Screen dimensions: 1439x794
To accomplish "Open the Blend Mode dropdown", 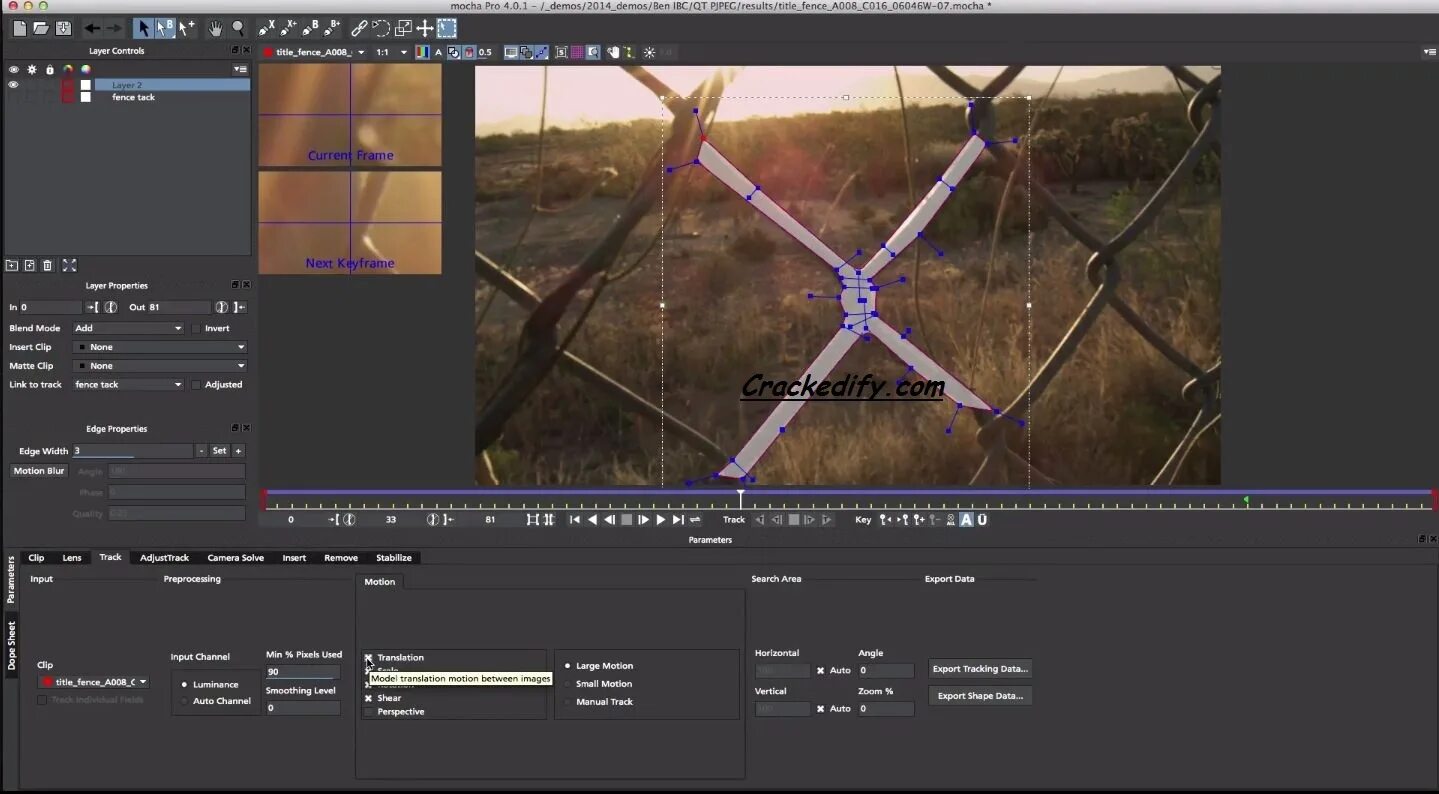I will pos(128,328).
